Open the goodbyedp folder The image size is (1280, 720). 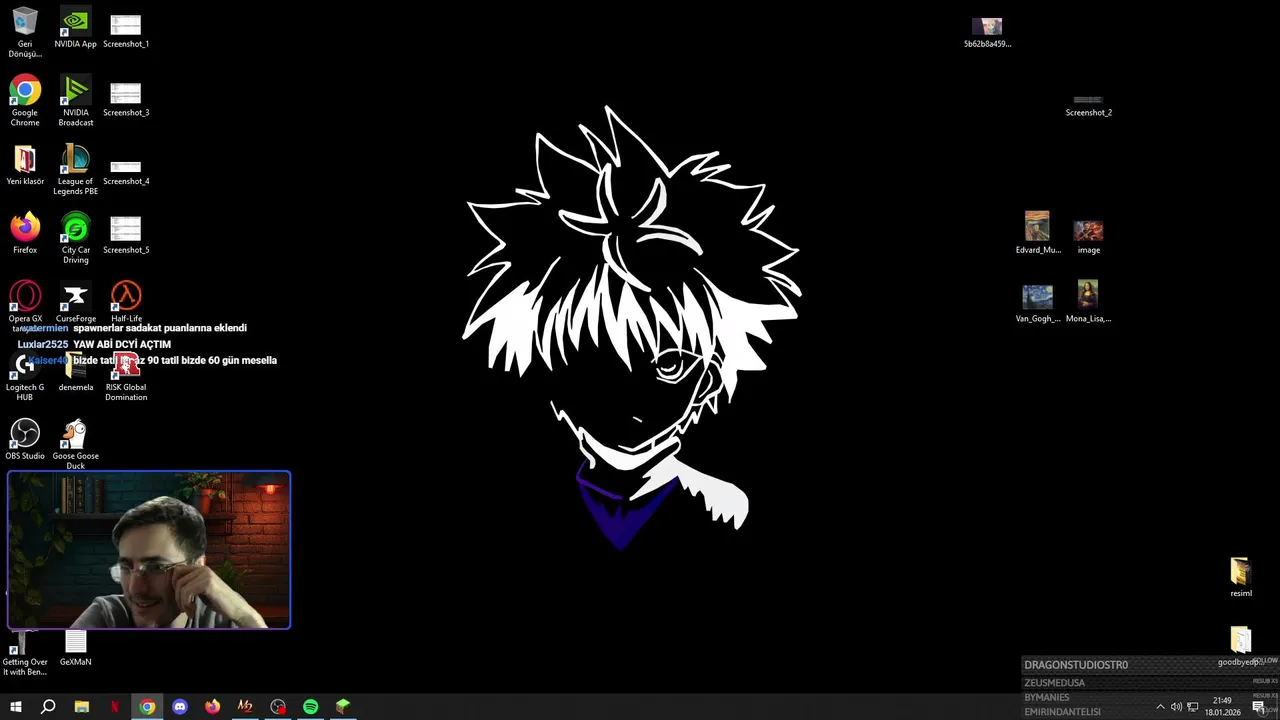[x=1240, y=647]
